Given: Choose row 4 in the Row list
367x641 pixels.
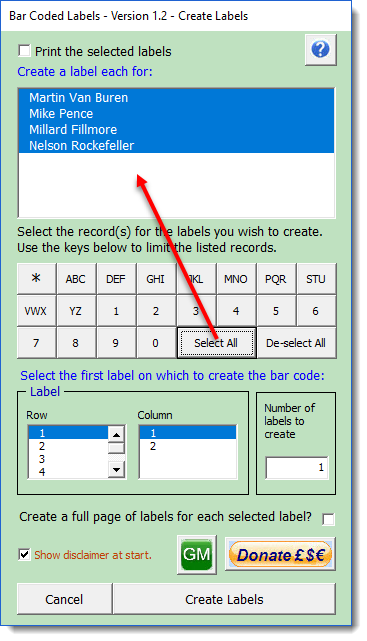Looking at the screenshot, I should [68, 471].
